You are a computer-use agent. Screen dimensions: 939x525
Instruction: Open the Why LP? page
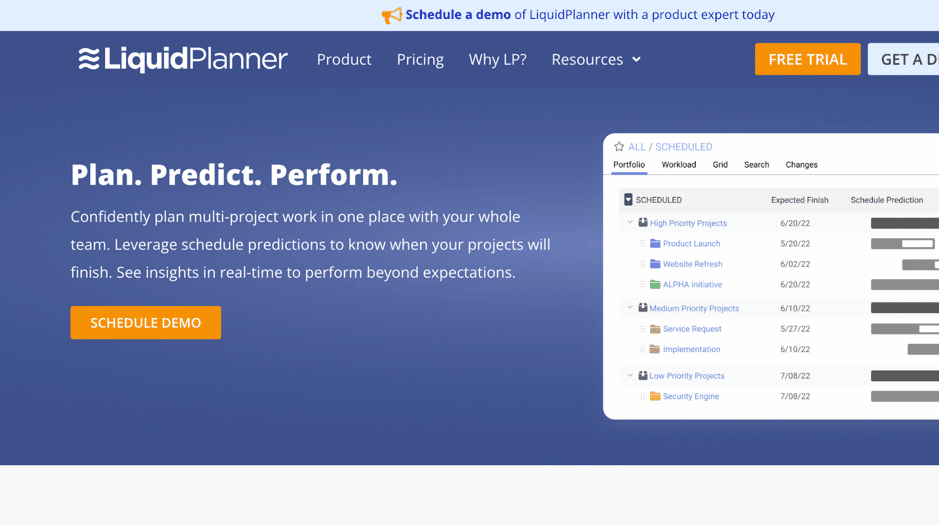(498, 59)
